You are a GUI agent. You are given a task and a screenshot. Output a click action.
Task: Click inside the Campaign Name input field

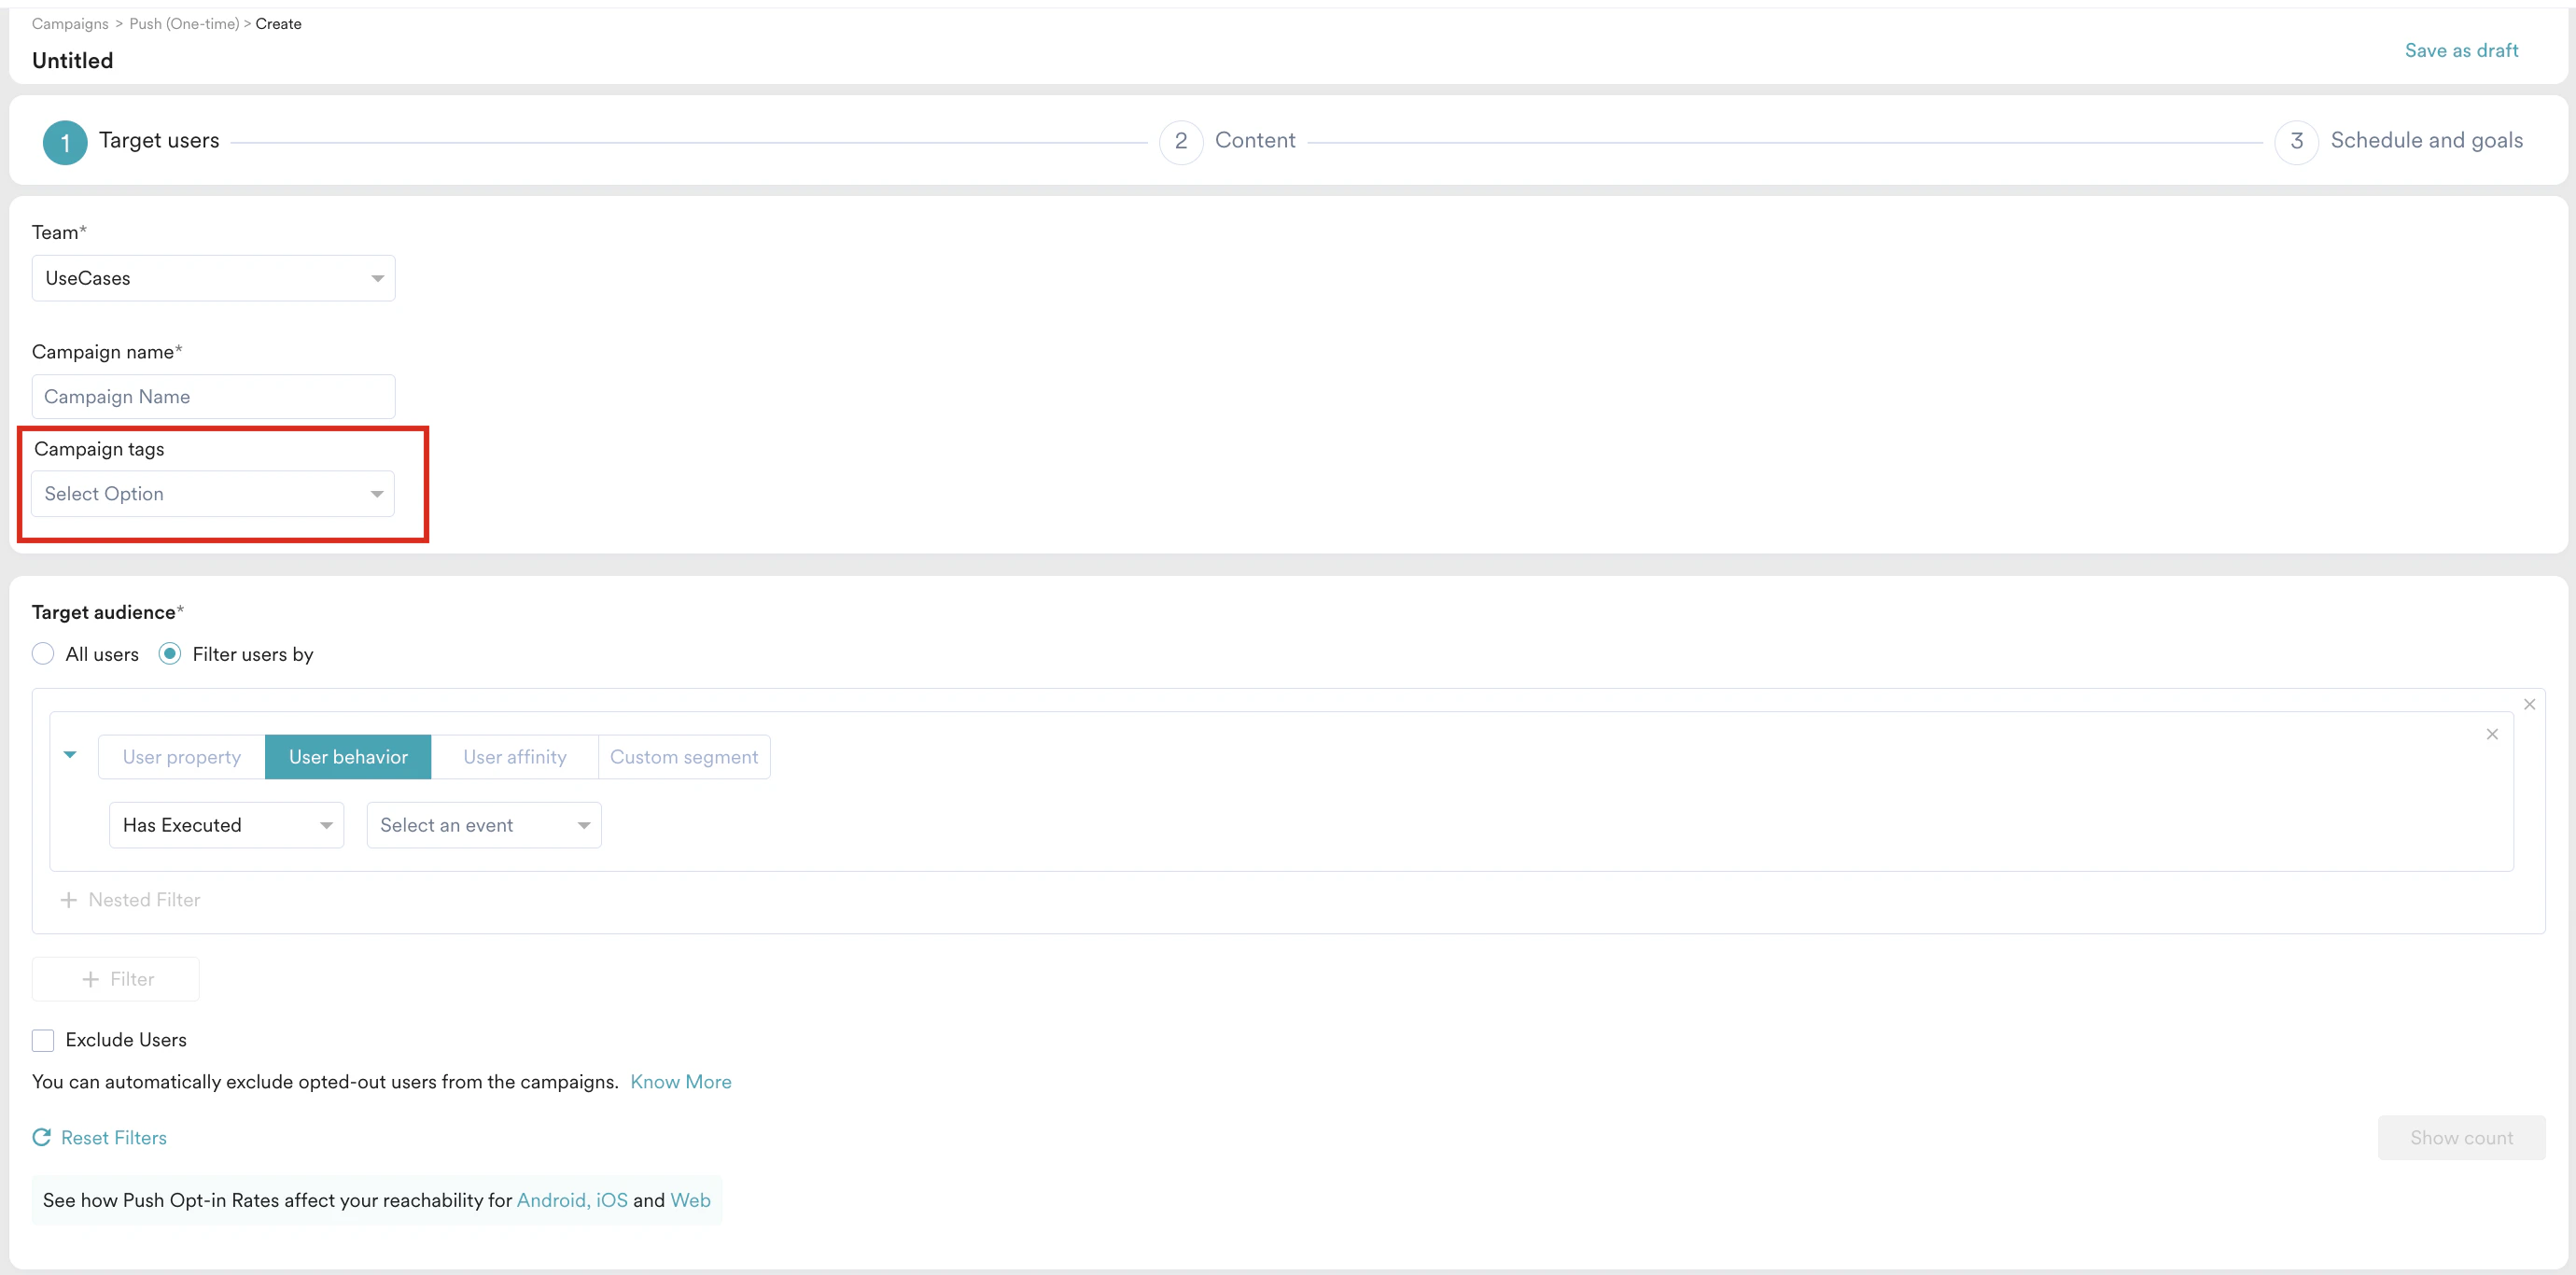(212, 396)
